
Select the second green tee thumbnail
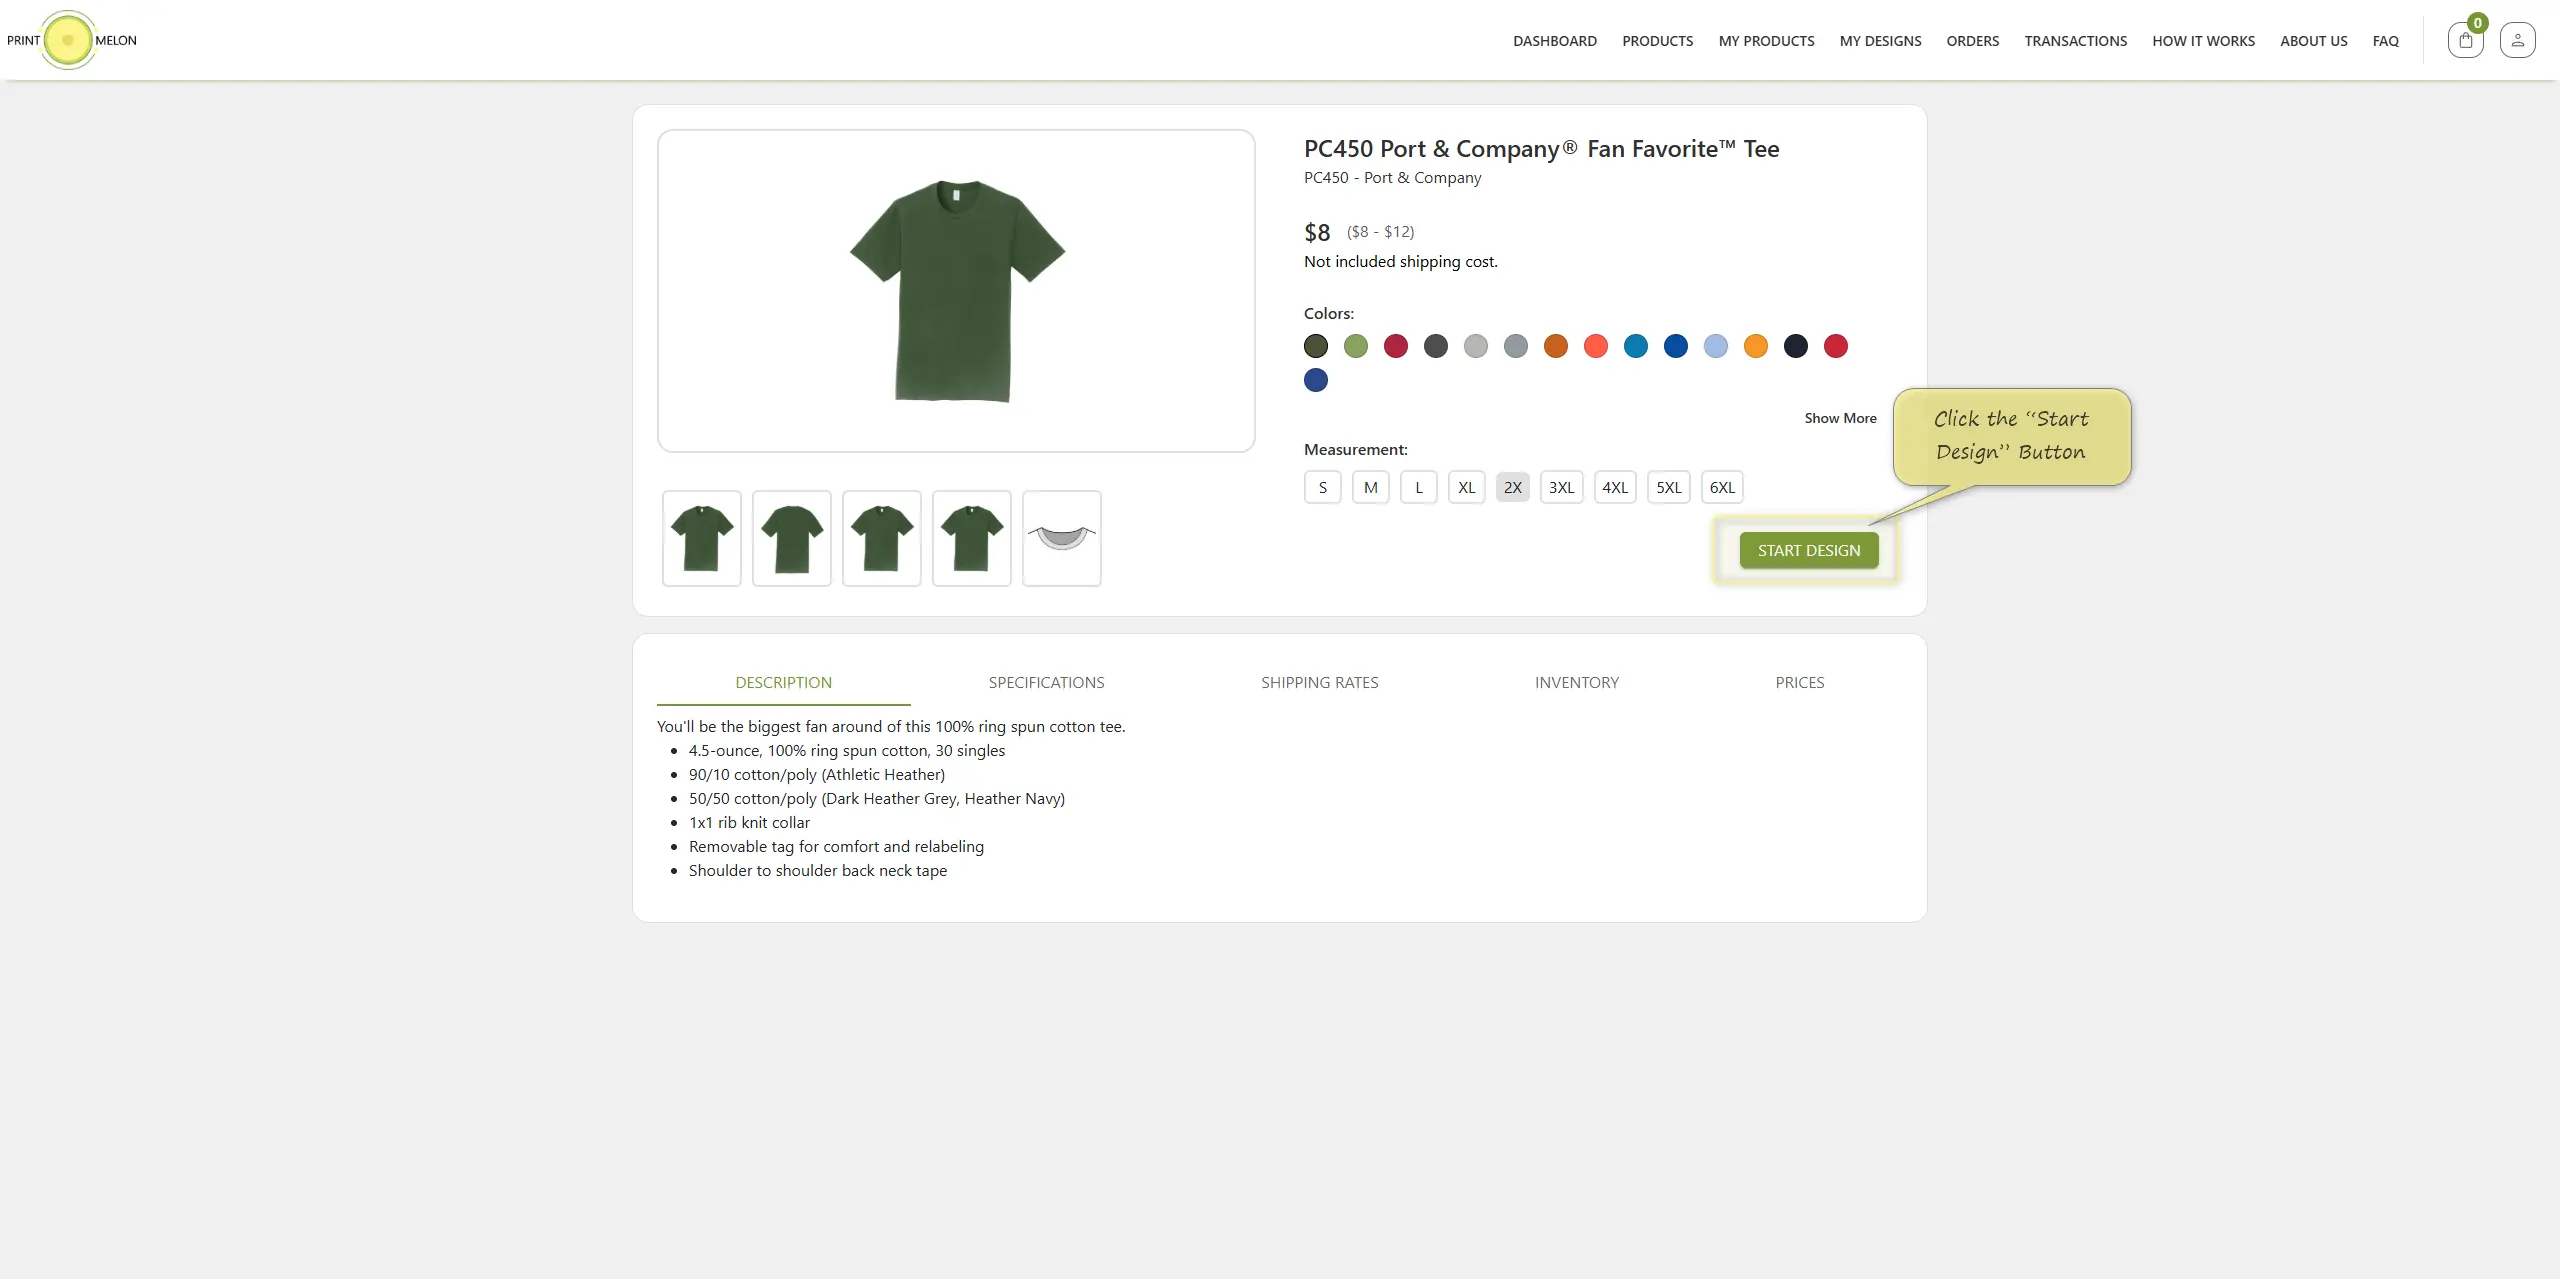tap(791, 538)
